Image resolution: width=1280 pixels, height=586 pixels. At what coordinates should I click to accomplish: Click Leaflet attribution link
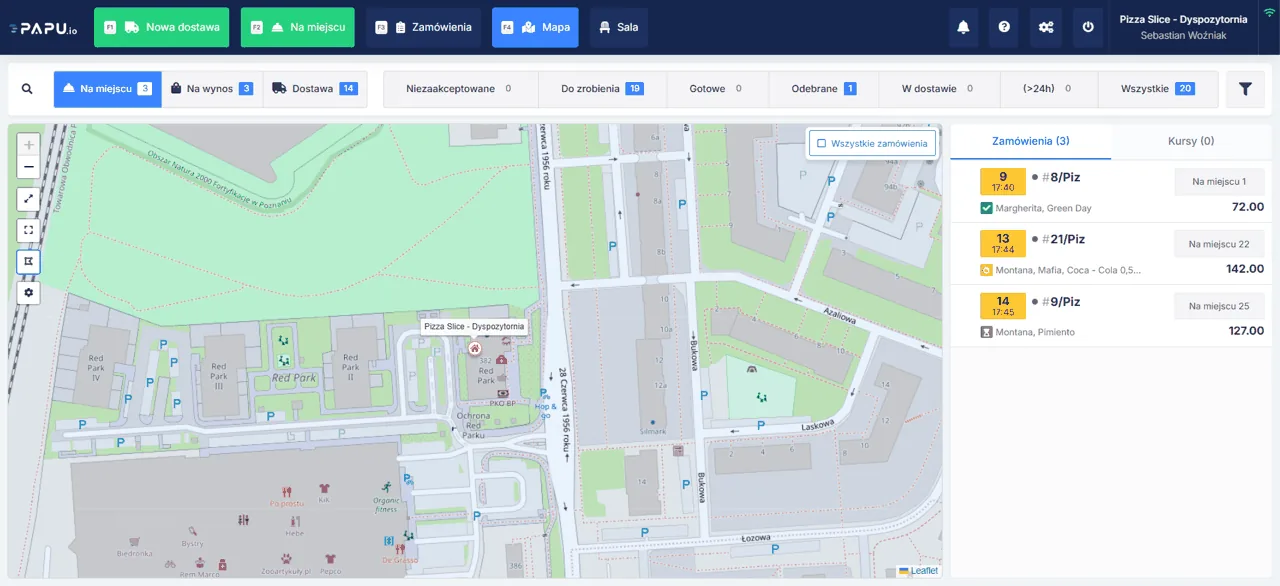coord(924,571)
